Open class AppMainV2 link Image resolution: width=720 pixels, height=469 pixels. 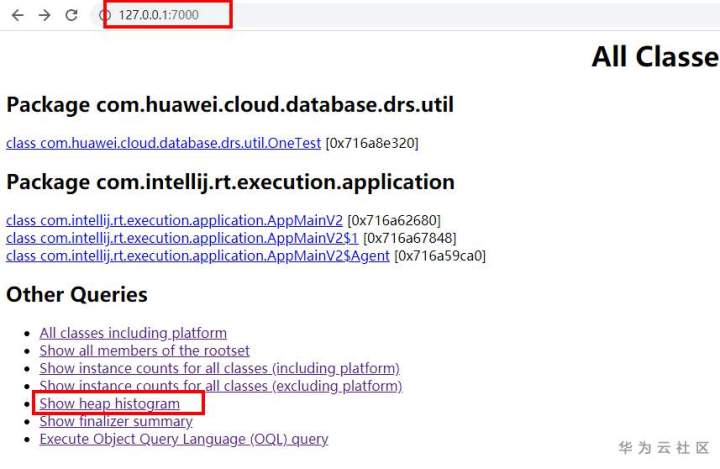click(x=174, y=220)
